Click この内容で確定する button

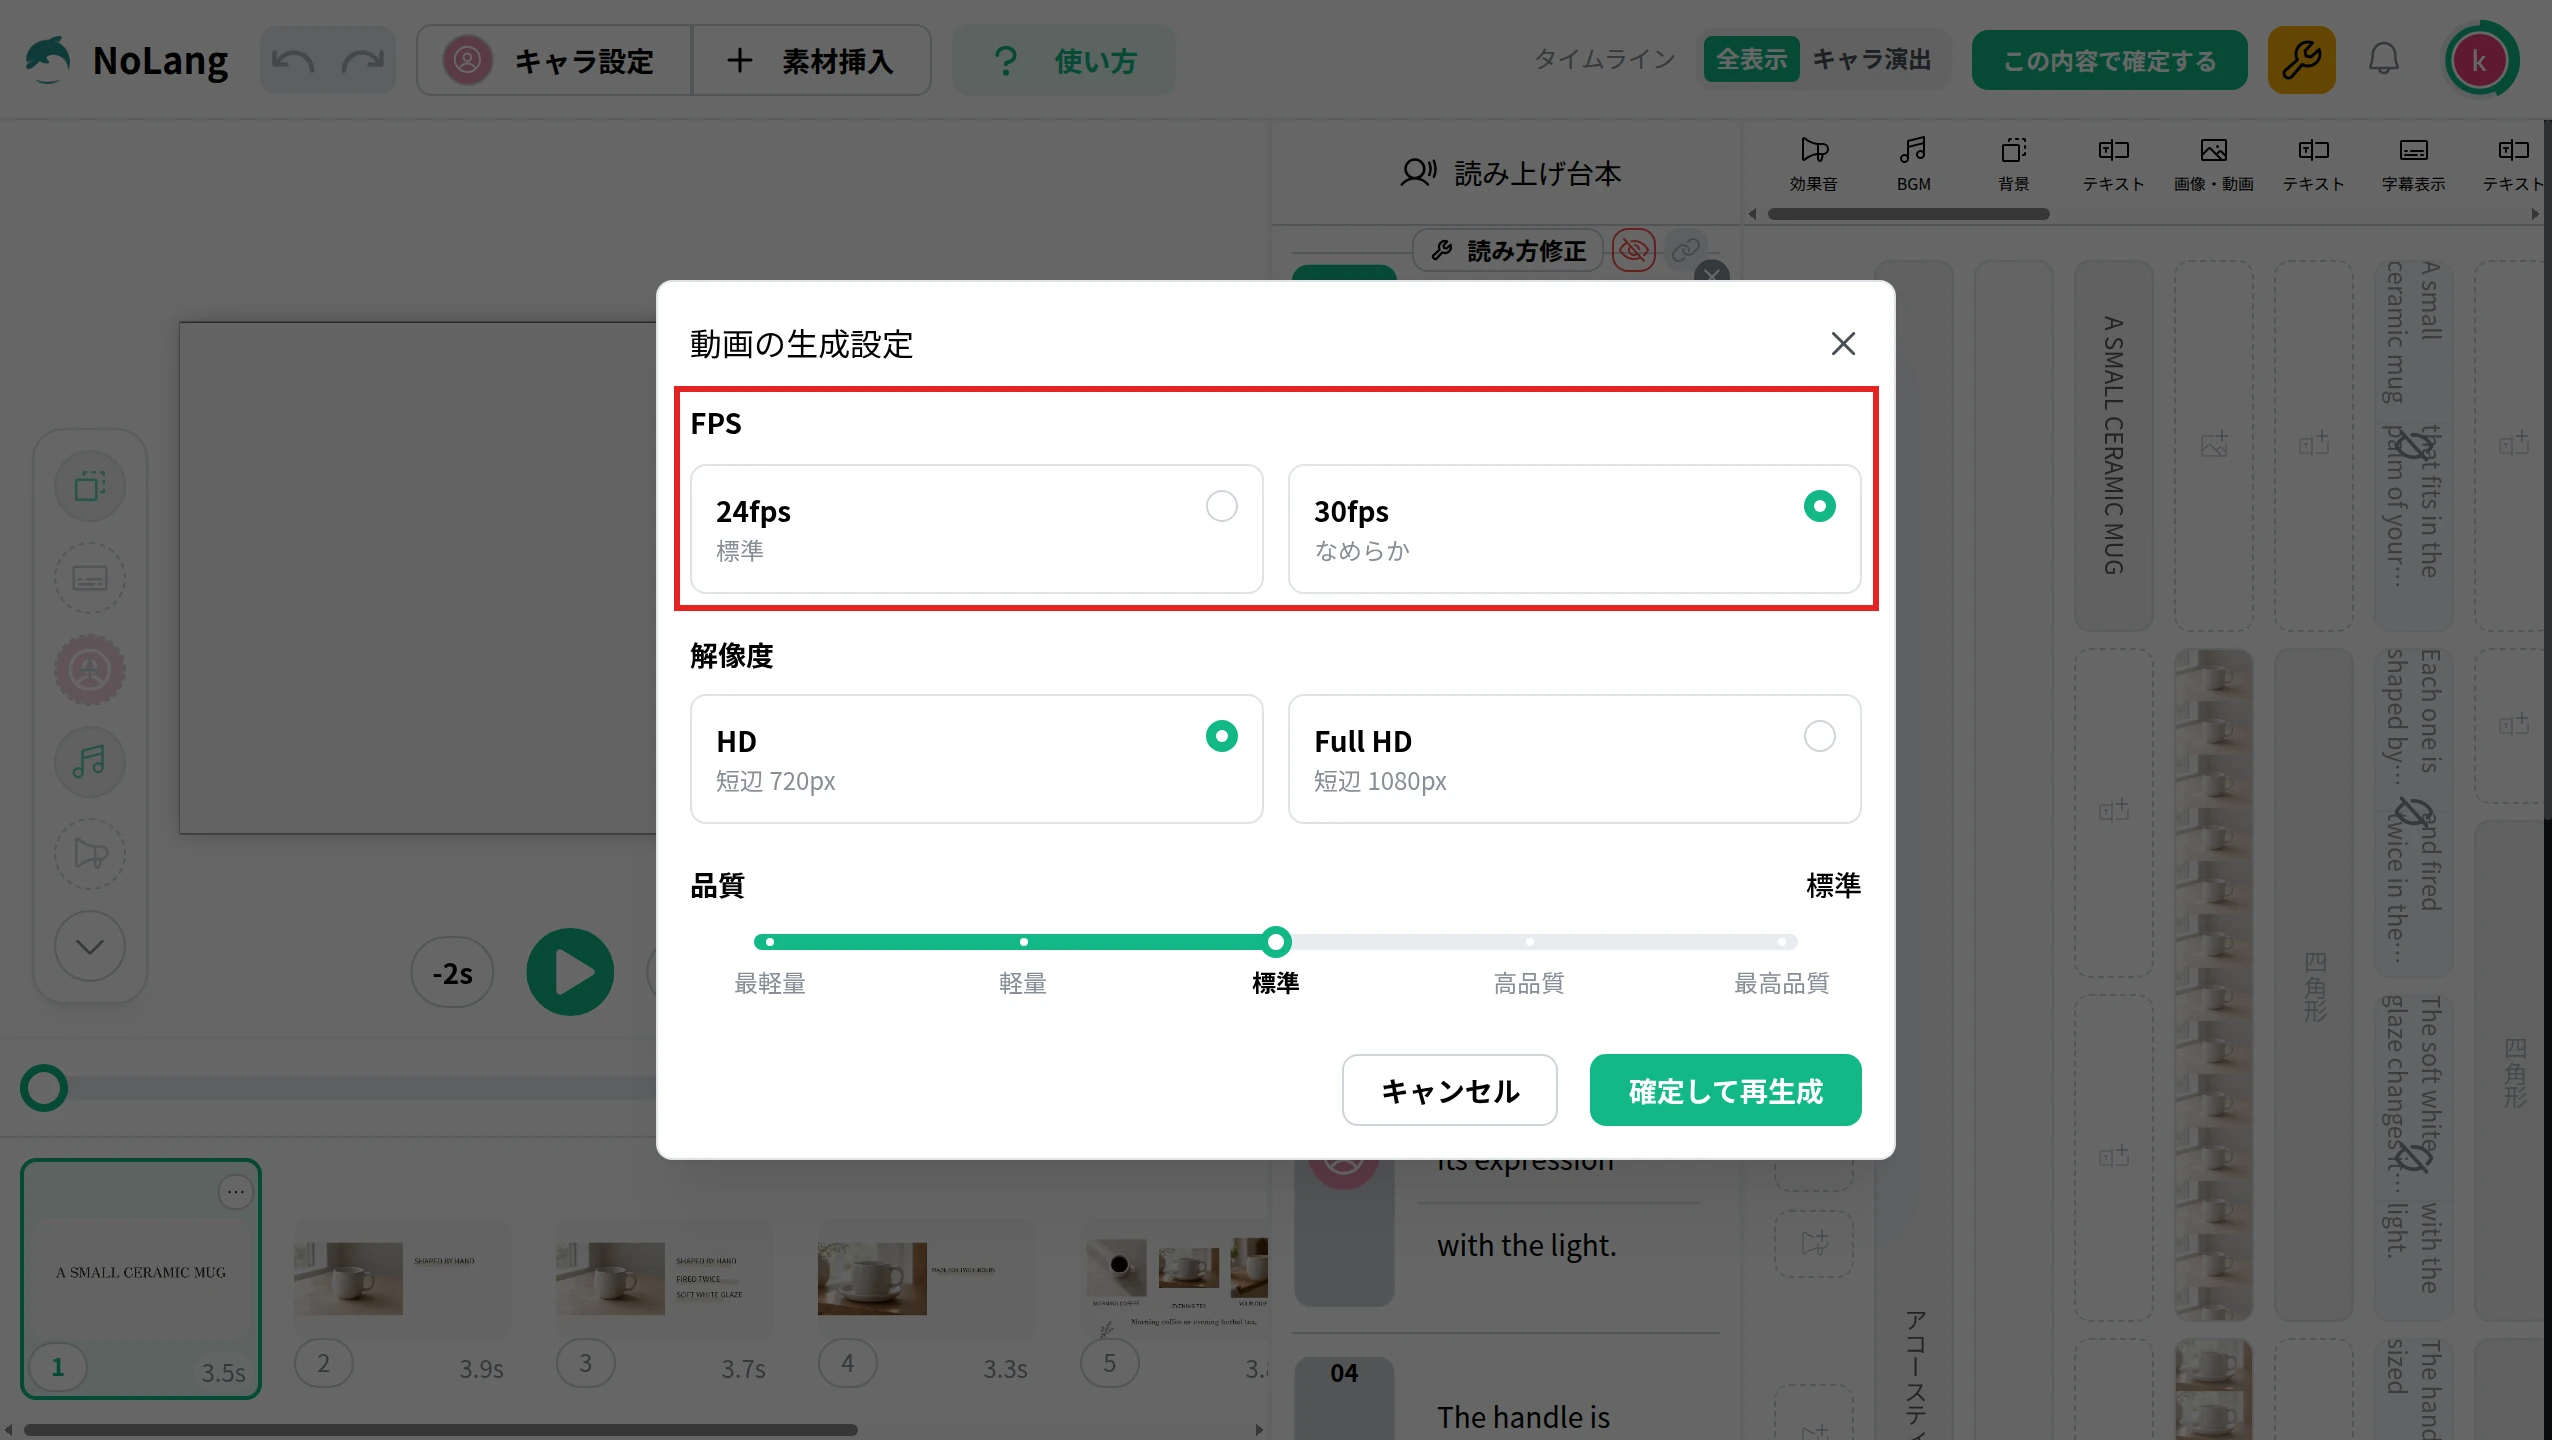[2109, 61]
